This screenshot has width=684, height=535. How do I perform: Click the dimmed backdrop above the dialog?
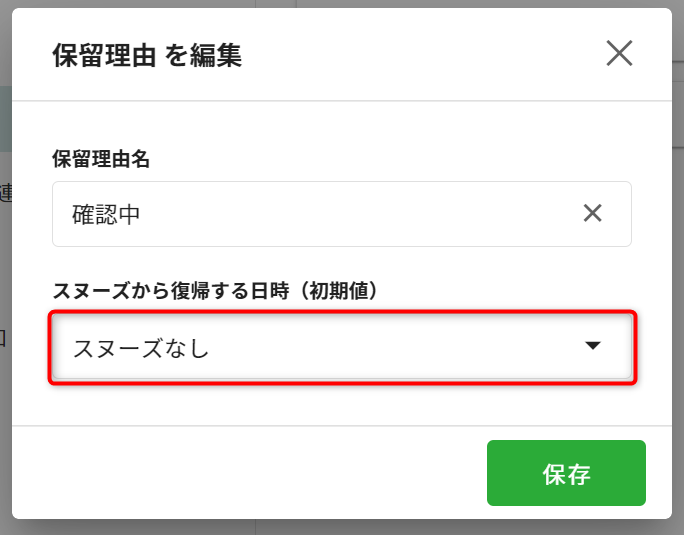pos(340,3)
